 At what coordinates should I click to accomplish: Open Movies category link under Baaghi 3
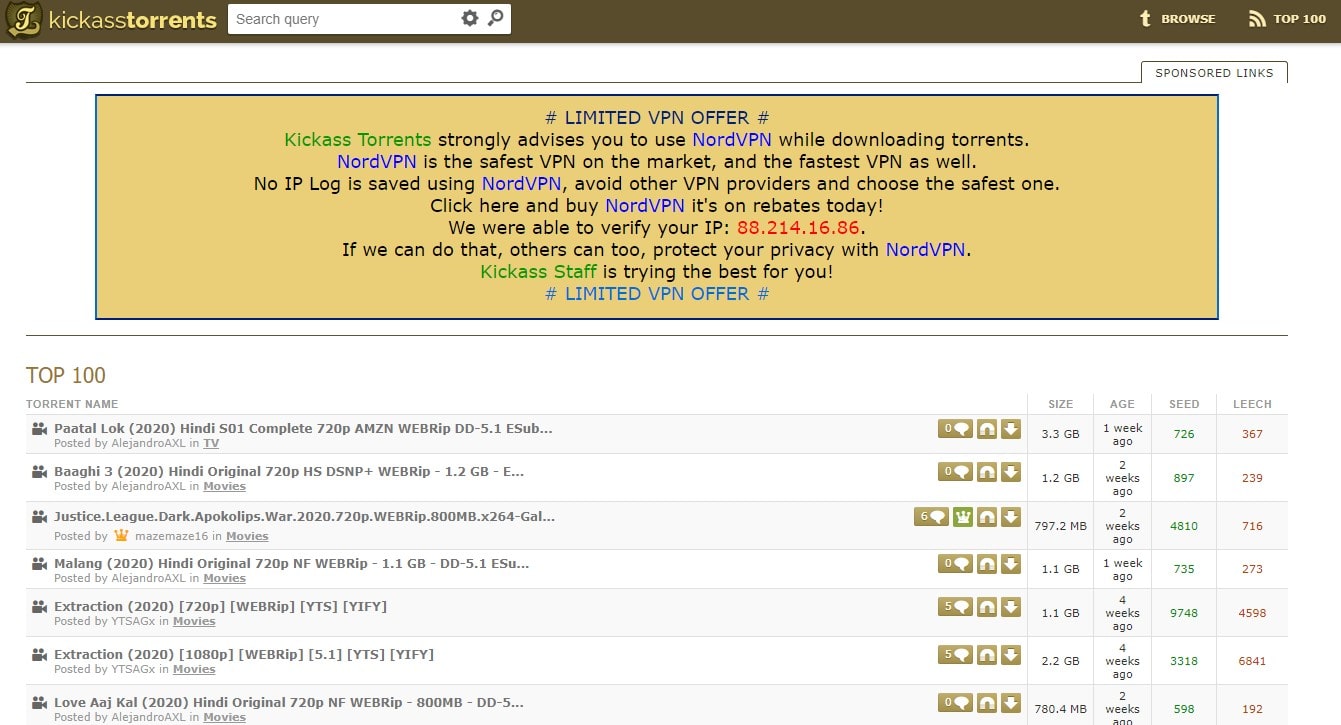tap(224, 486)
